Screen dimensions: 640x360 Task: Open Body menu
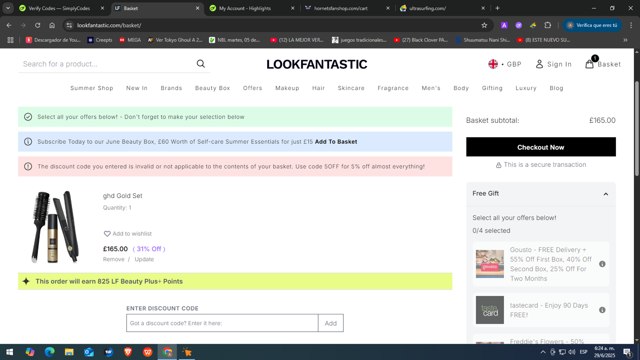[461, 88]
